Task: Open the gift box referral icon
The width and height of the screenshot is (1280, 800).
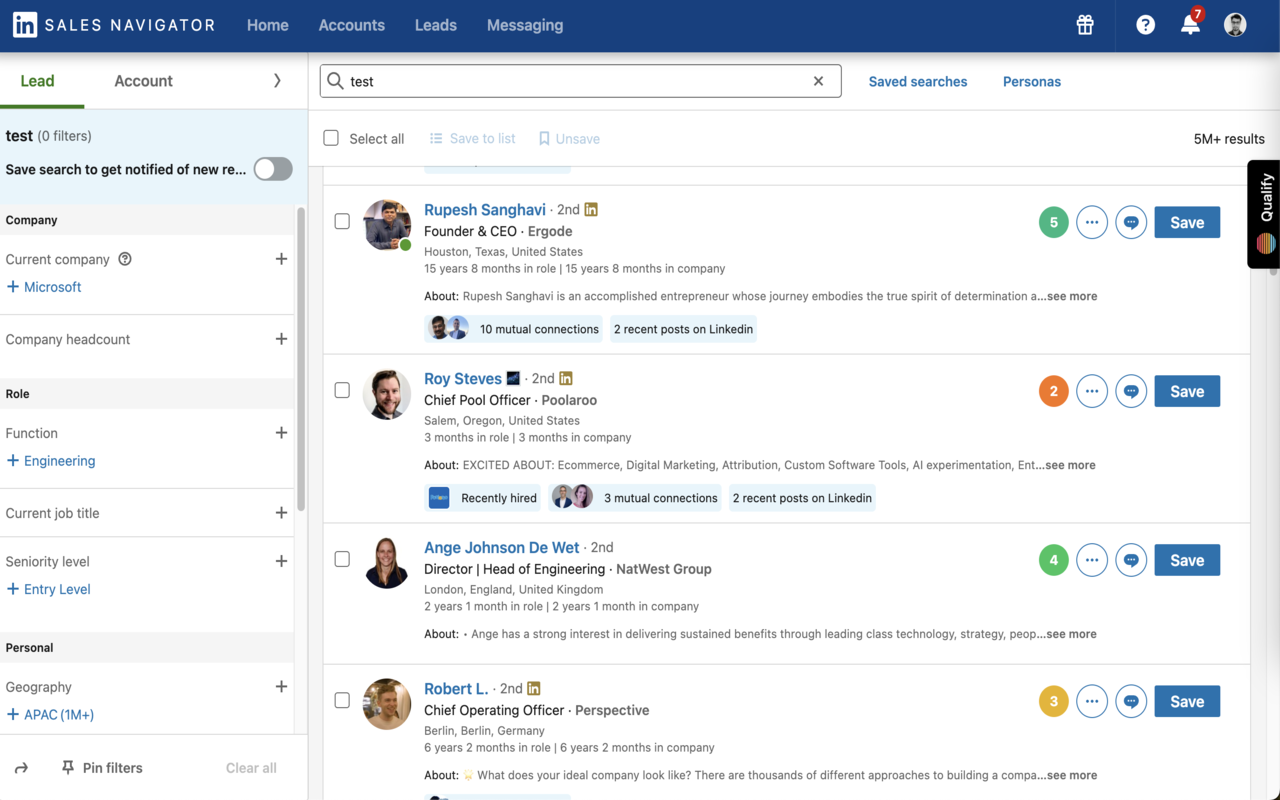Action: (x=1085, y=25)
